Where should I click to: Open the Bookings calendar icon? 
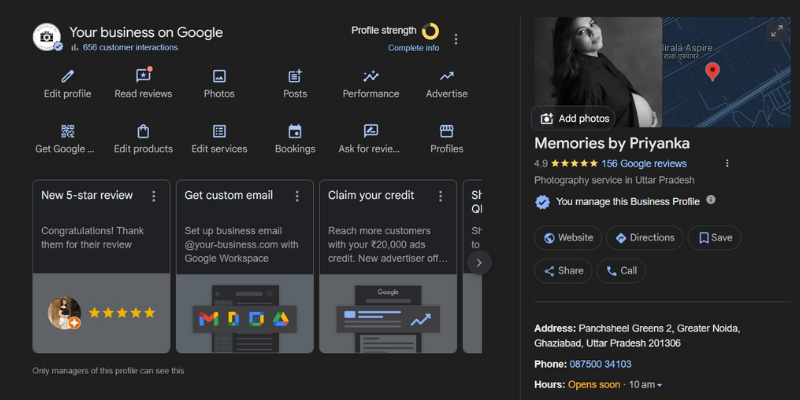[295, 131]
